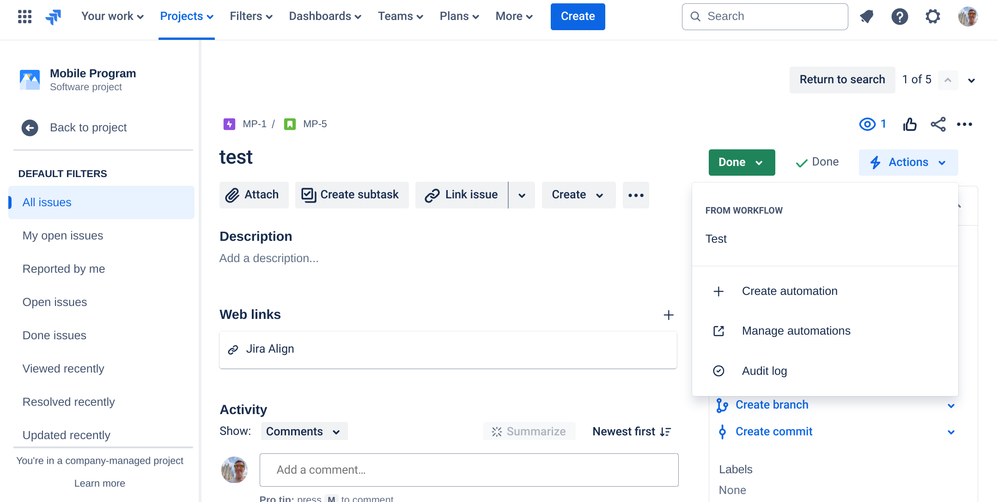Click the Add a comment field

(x=469, y=470)
